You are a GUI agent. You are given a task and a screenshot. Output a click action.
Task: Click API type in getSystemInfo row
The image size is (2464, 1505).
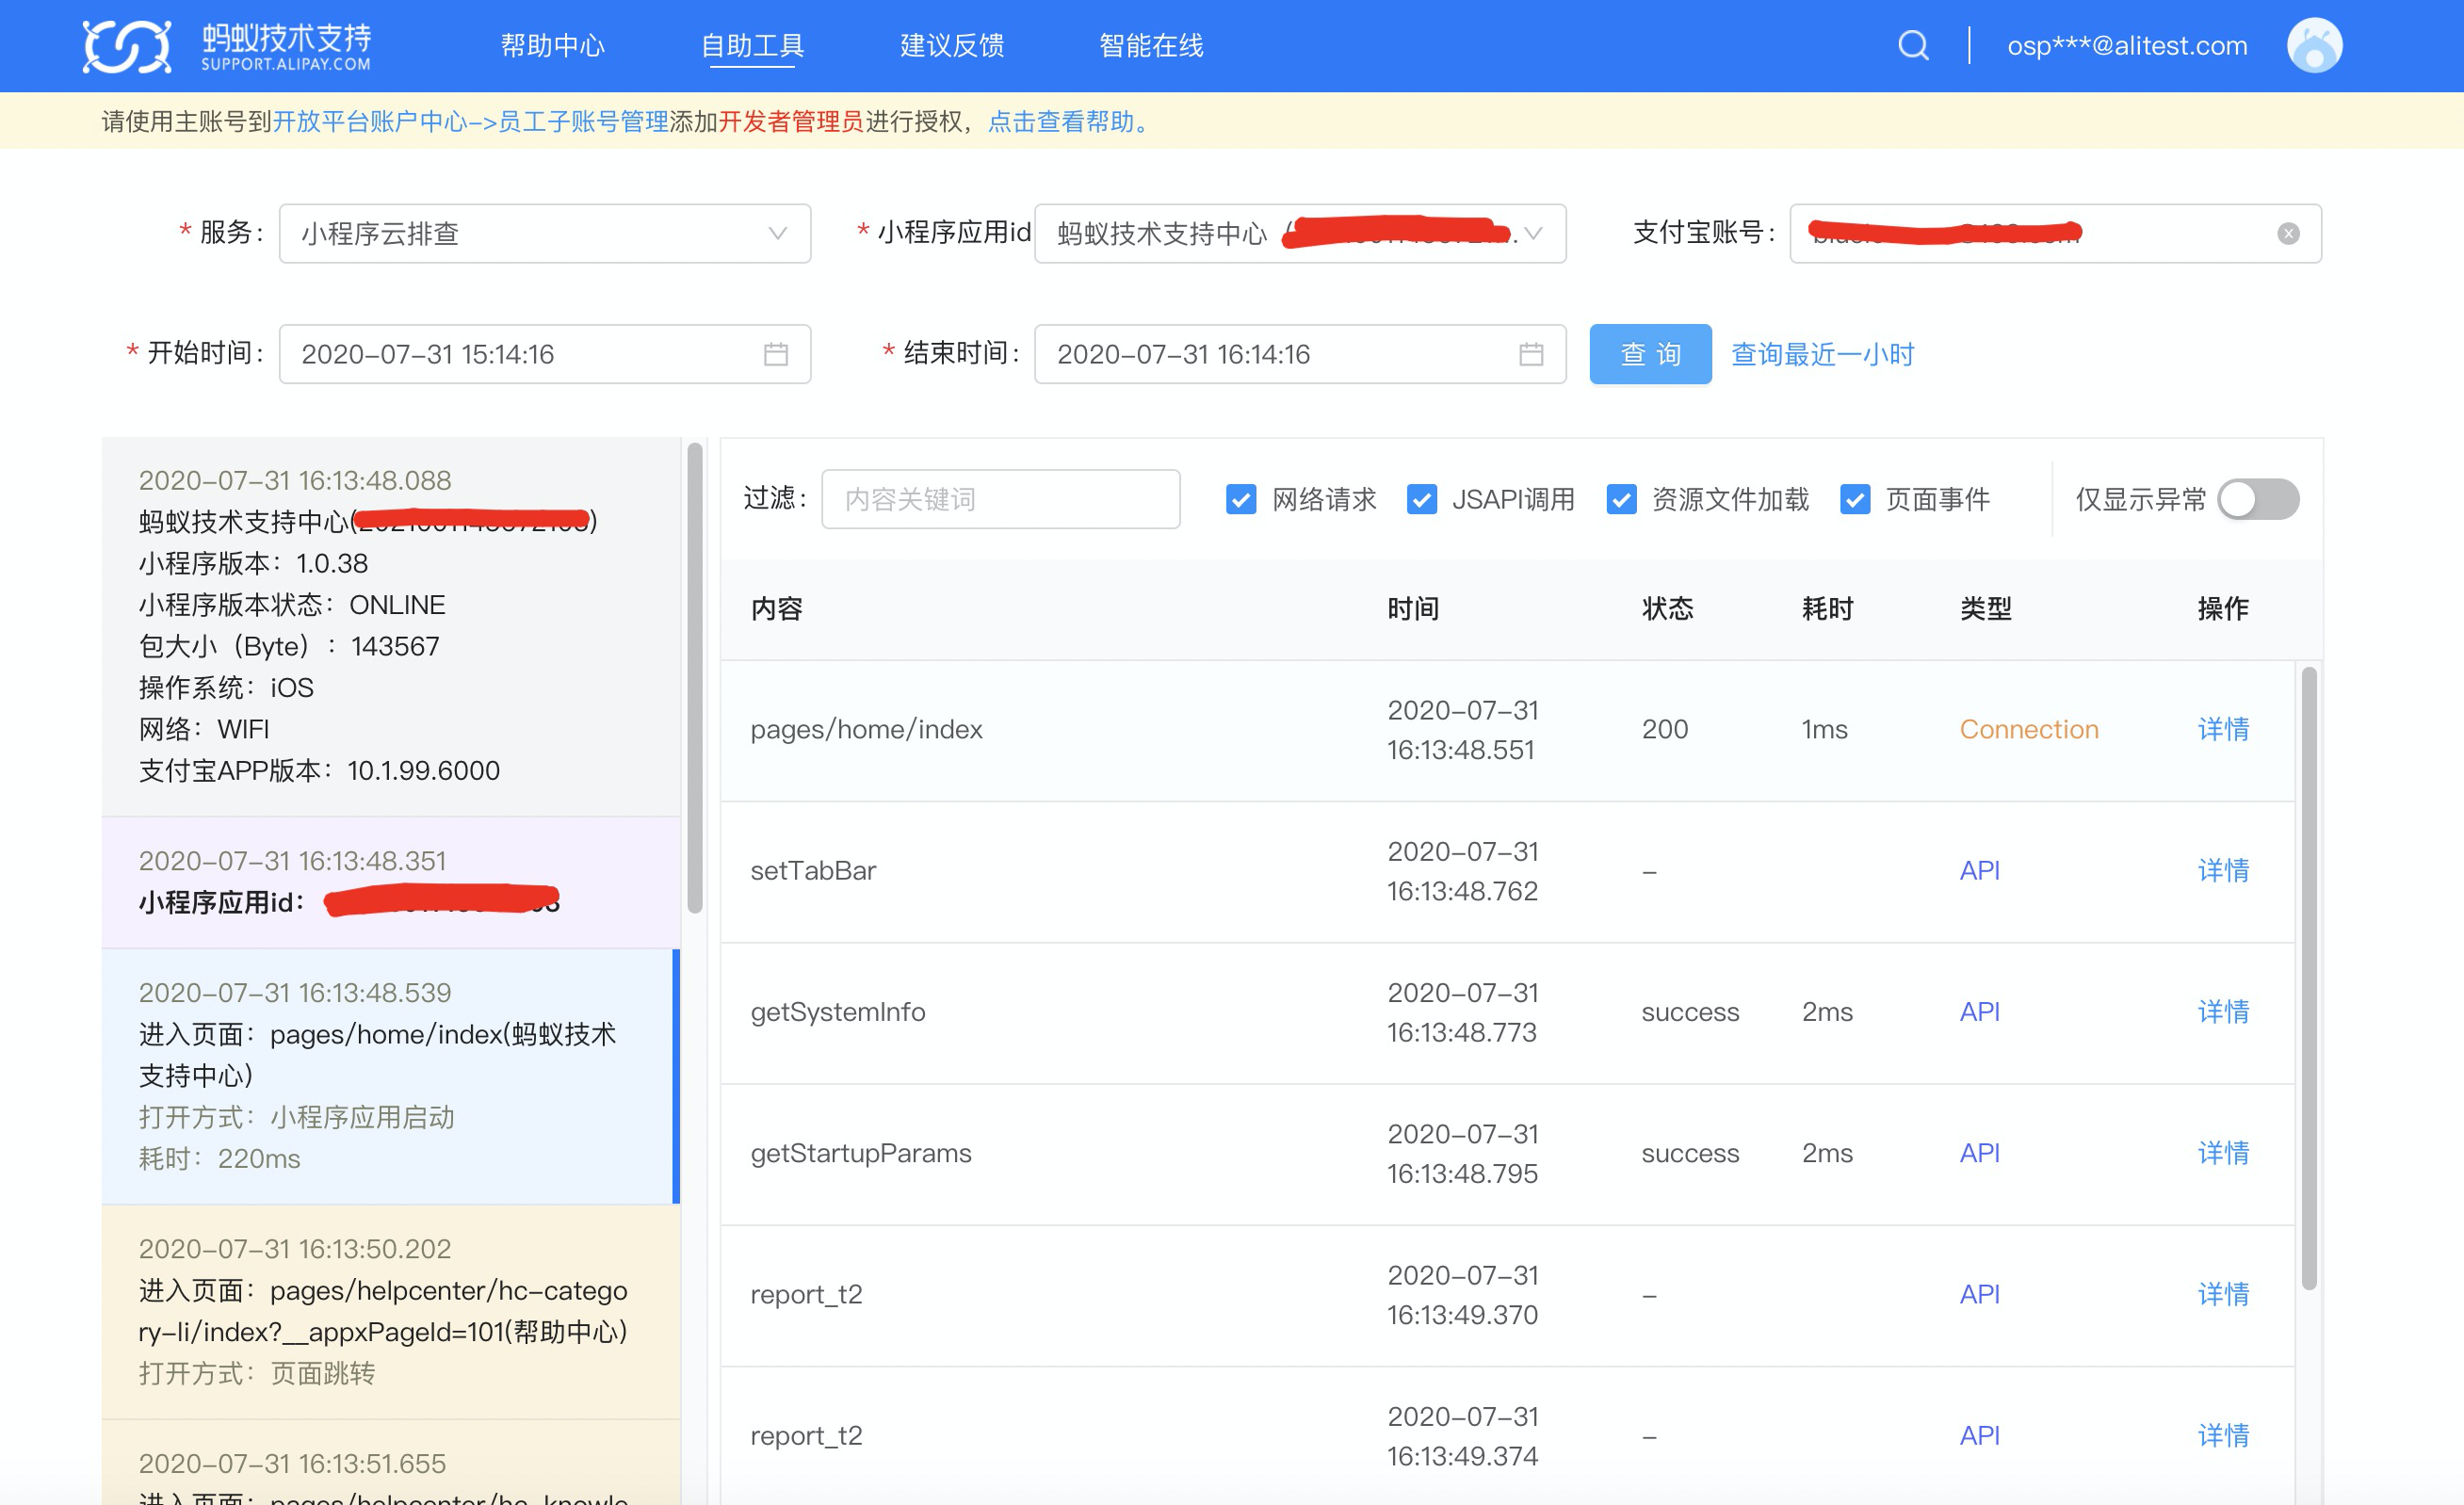[x=1979, y=1011]
